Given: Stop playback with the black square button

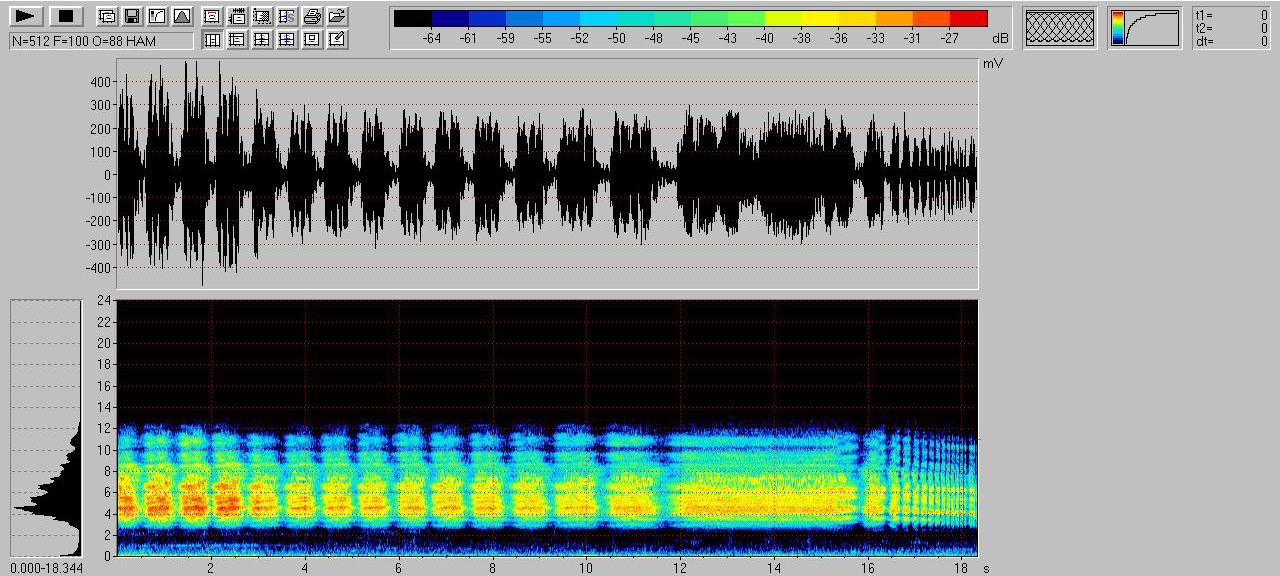Looking at the screenshot, I should tap(66, 16).
